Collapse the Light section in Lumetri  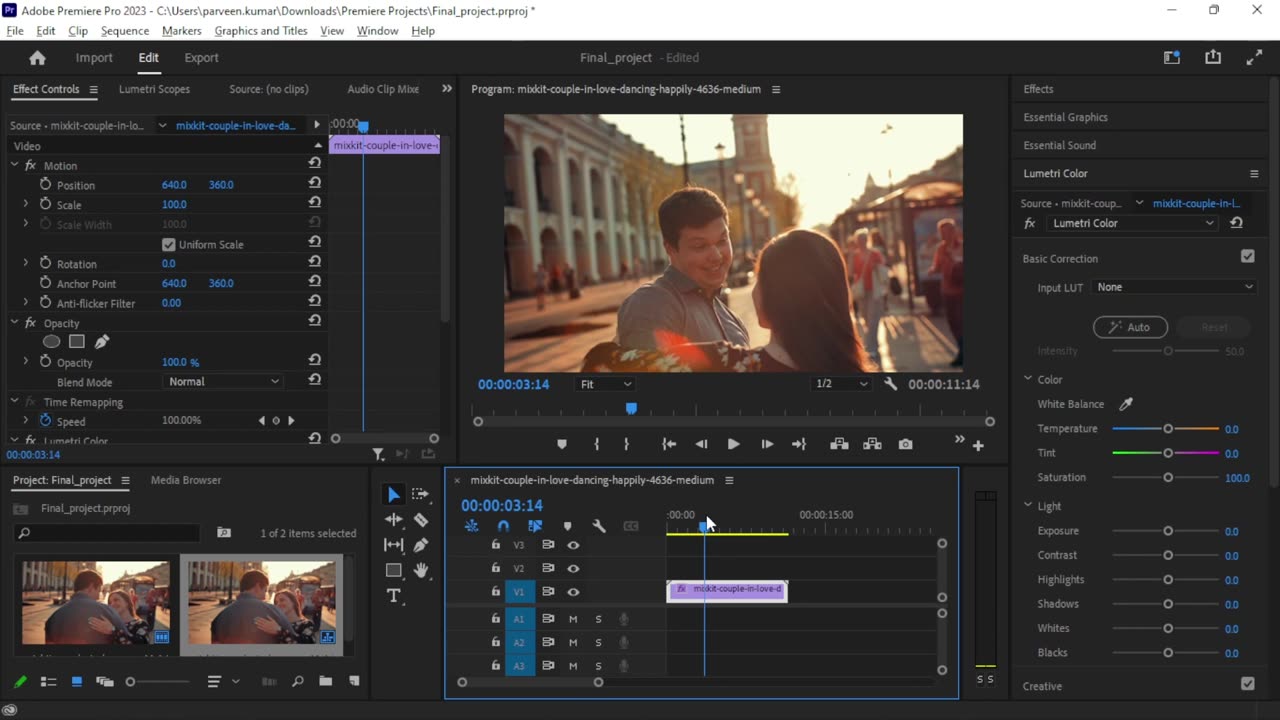(1027, 506)
